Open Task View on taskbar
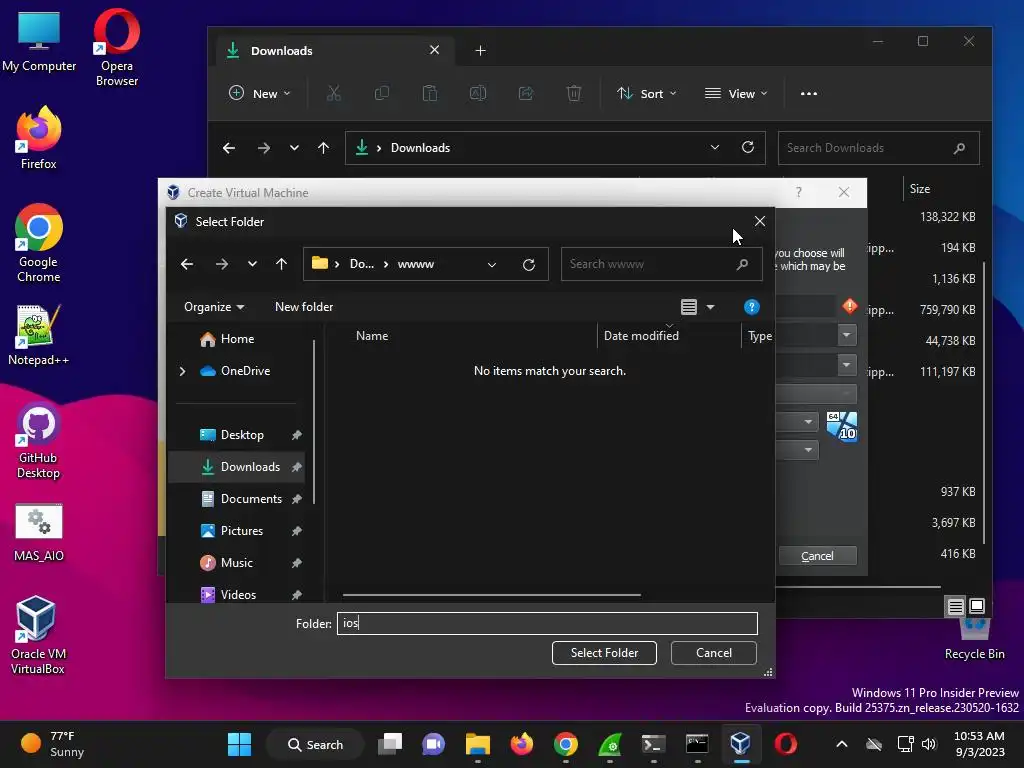Viewport: 1024px width, 768px height. (x=391, y=744)
